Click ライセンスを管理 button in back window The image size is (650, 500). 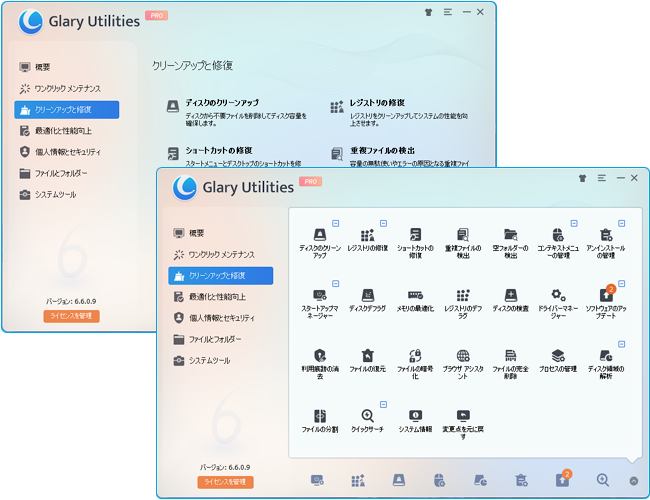click(71, 316)
